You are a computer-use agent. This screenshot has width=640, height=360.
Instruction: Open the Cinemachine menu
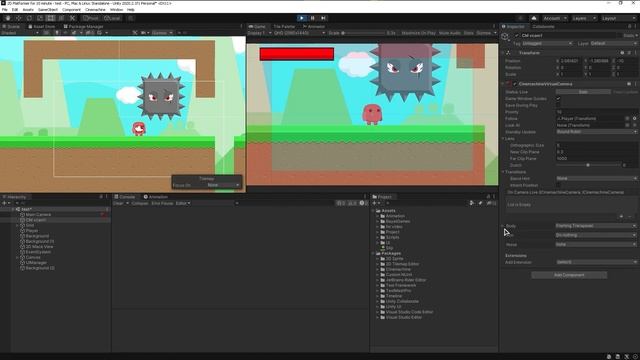tap(95, 9)
